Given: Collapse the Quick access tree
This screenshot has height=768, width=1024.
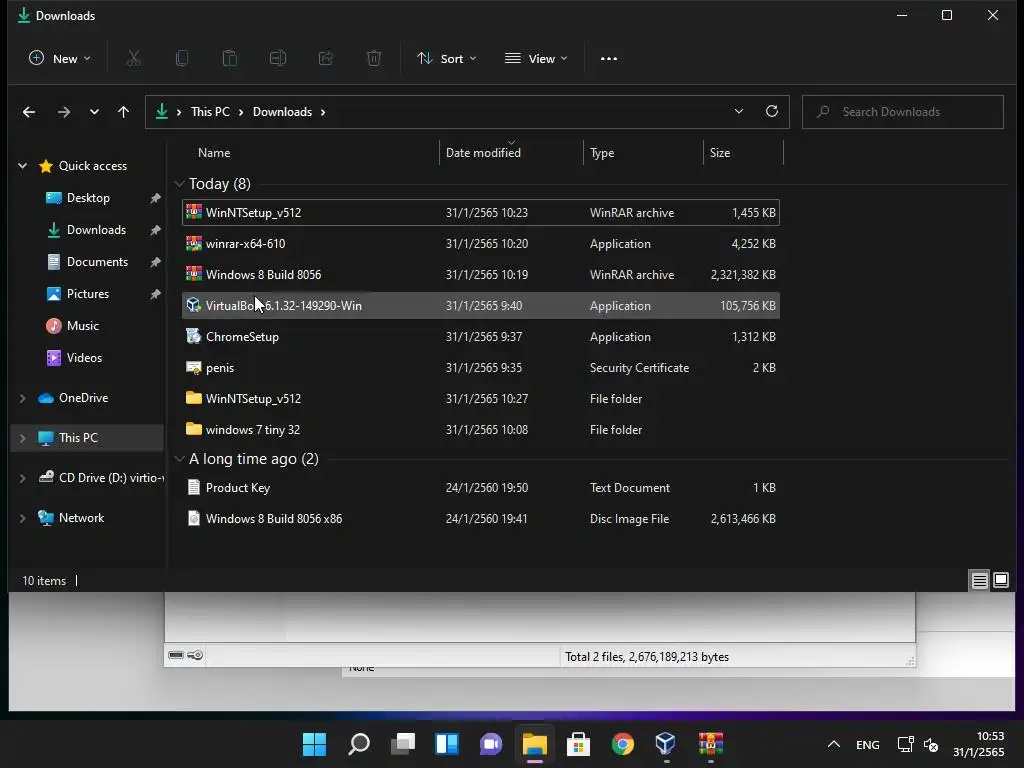Looking at the screenshot, I should pos(23,166).
